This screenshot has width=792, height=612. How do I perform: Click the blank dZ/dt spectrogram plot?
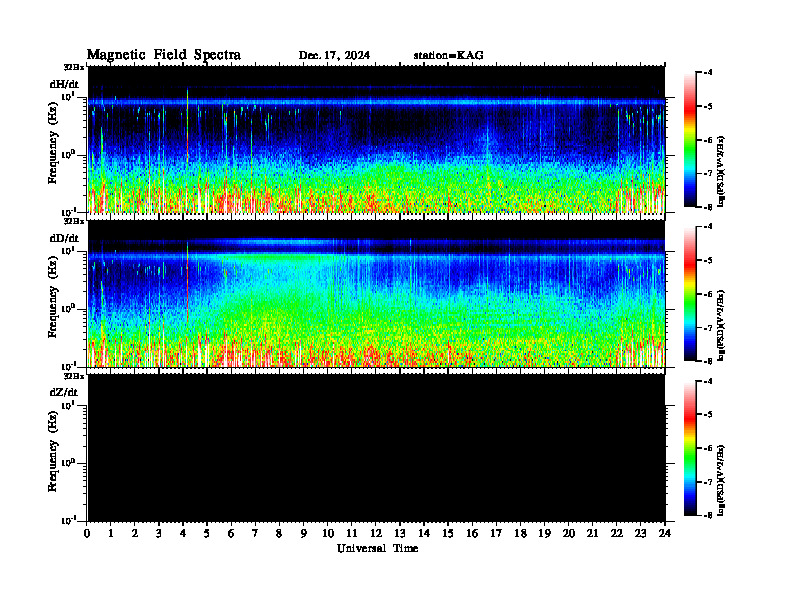[x=376, y=448]
